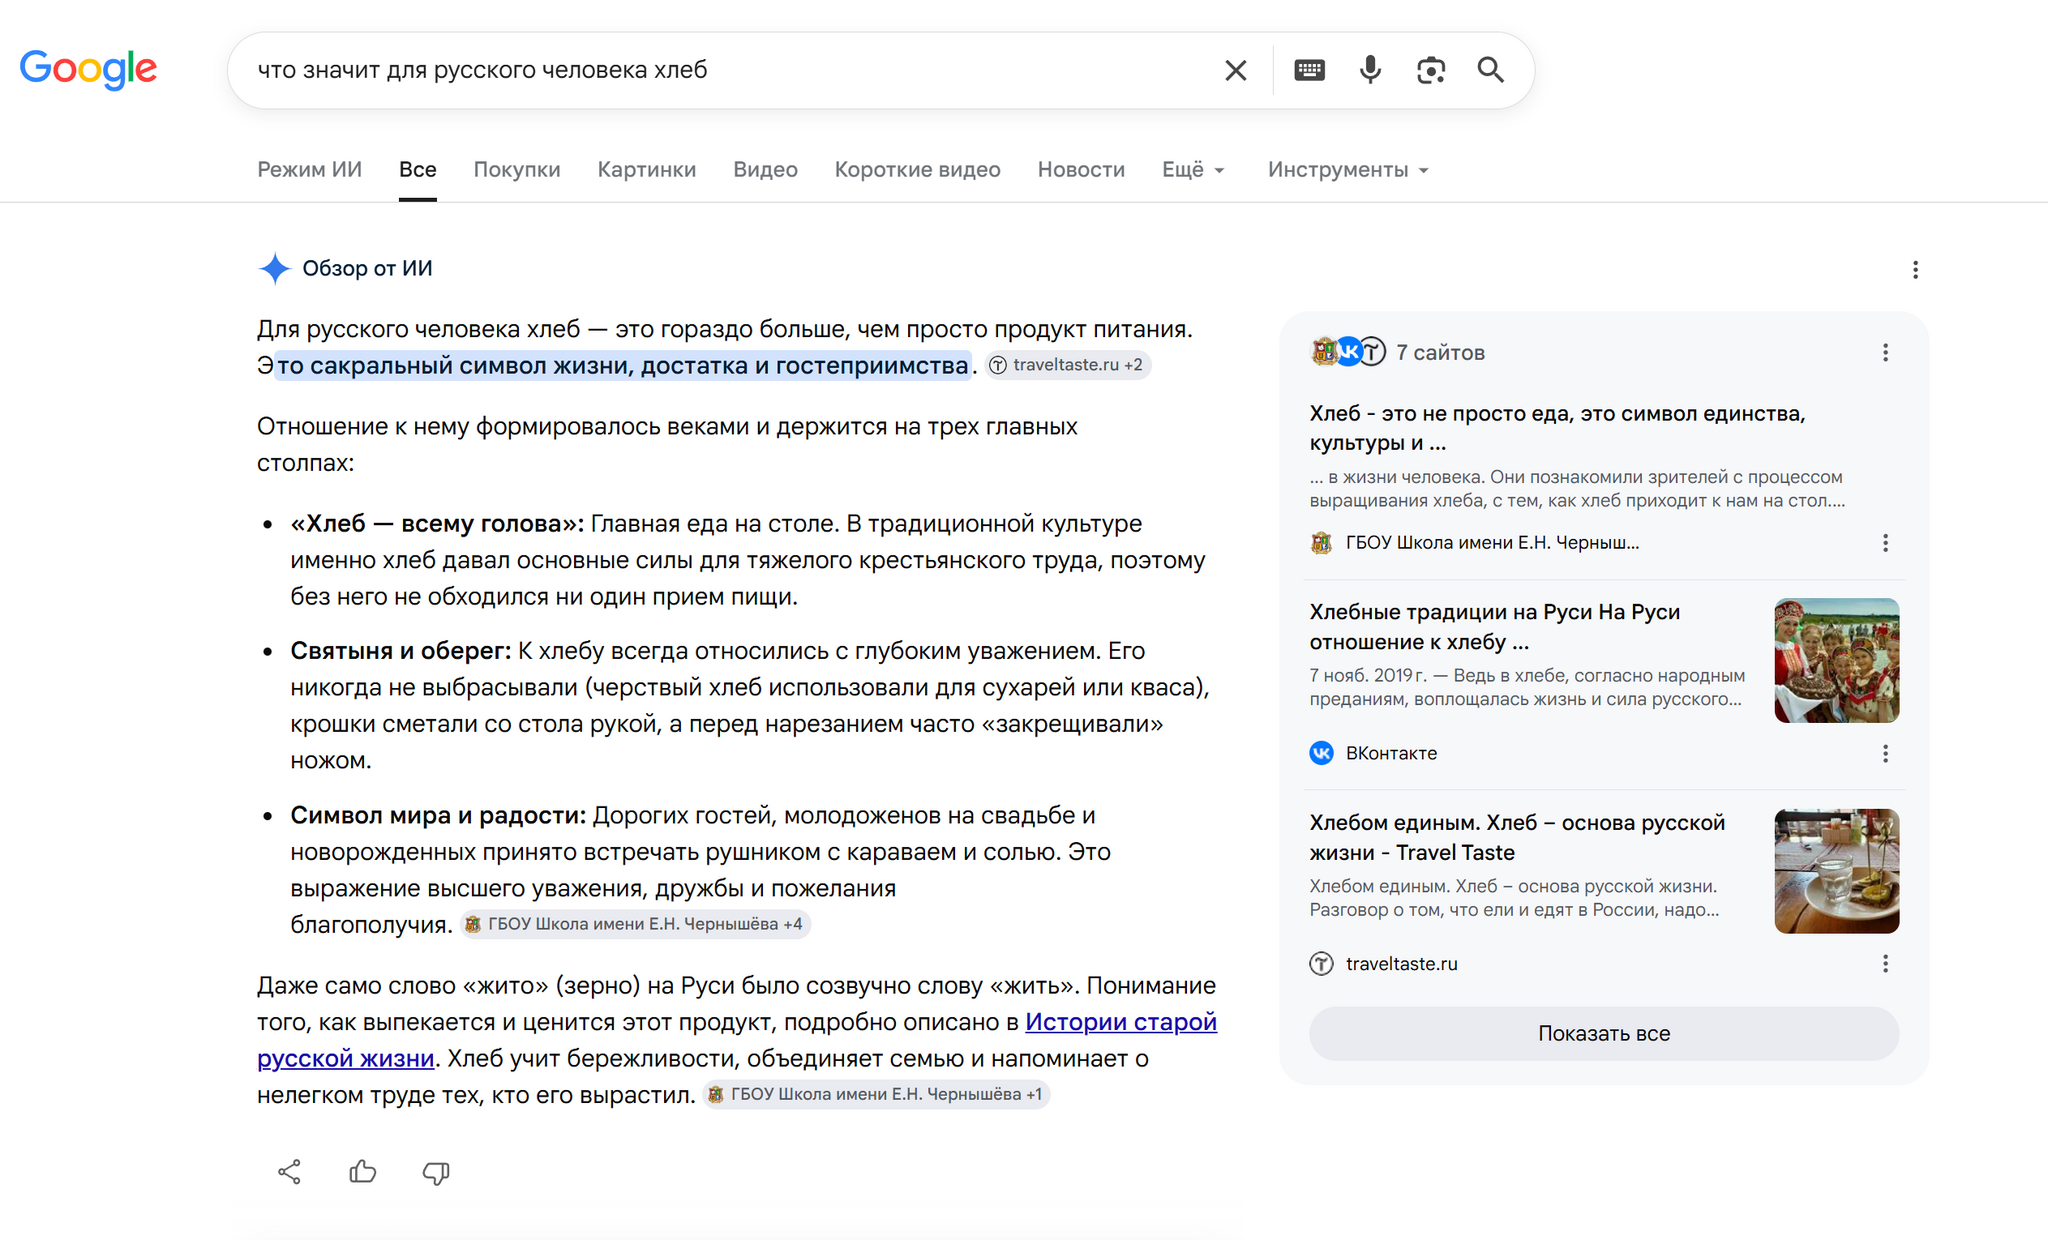This screenshot has height=1240, width=2048.
Task: Click the bullet heading Святыня и оберег
Action: pyautogui.click(x=400, y=651)
